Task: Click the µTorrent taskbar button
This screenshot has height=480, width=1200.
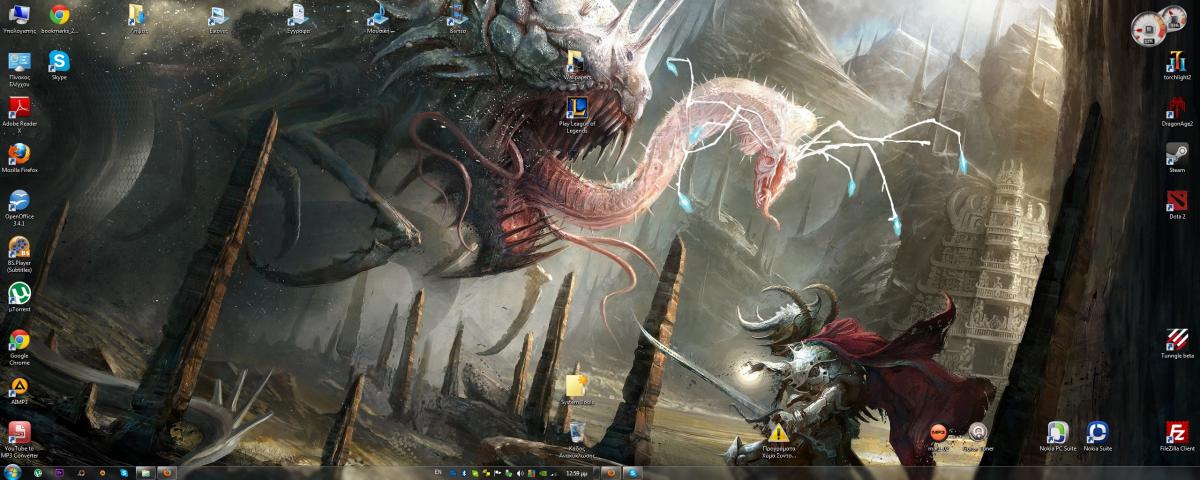Action: pos(38,471)
